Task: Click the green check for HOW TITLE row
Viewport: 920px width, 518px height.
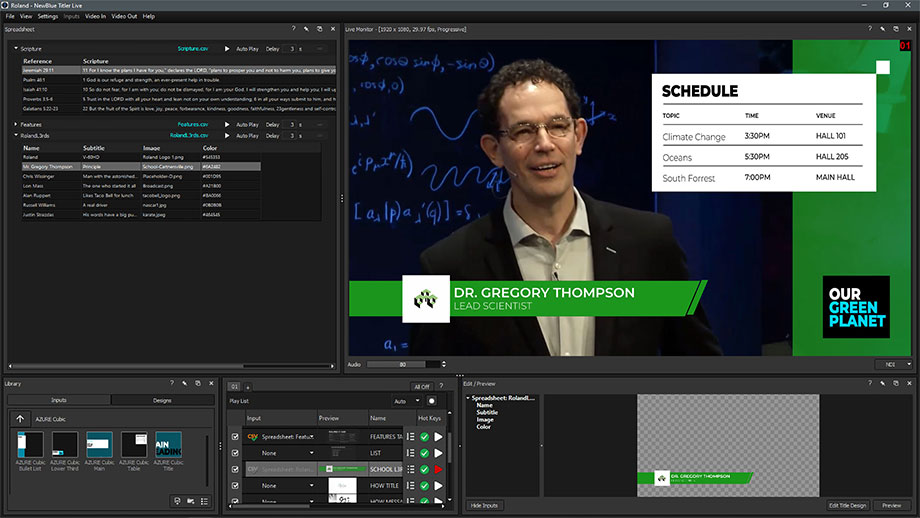Action: click(424, 486)
